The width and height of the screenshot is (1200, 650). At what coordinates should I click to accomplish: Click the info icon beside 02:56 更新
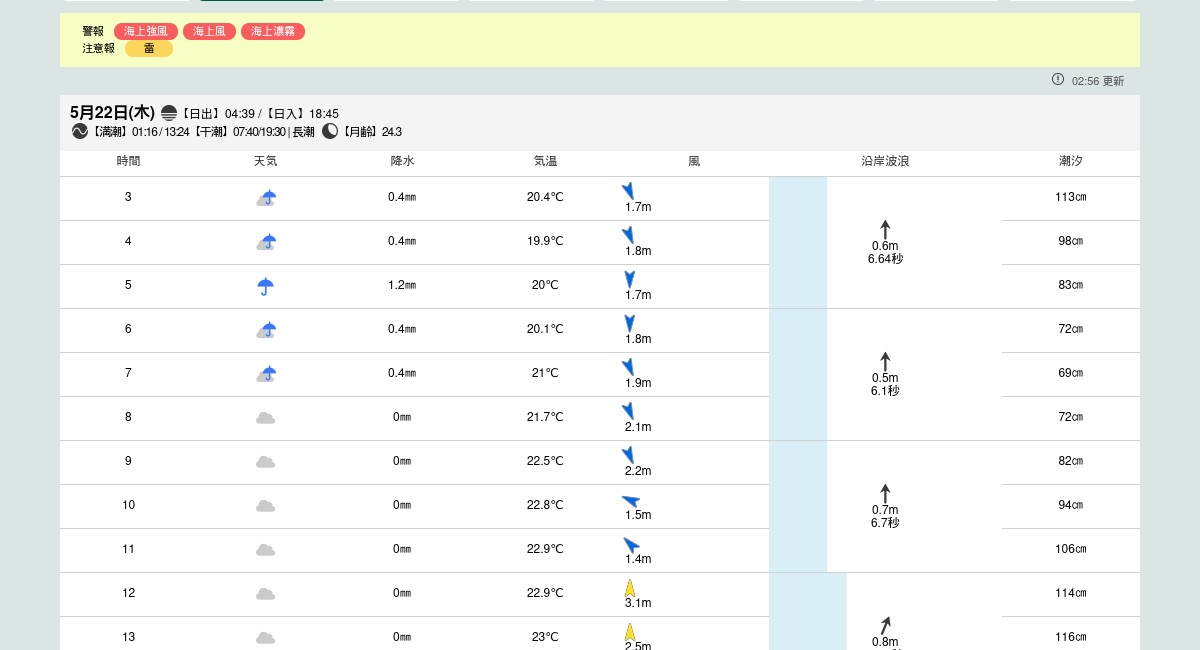click(1058, 79)
